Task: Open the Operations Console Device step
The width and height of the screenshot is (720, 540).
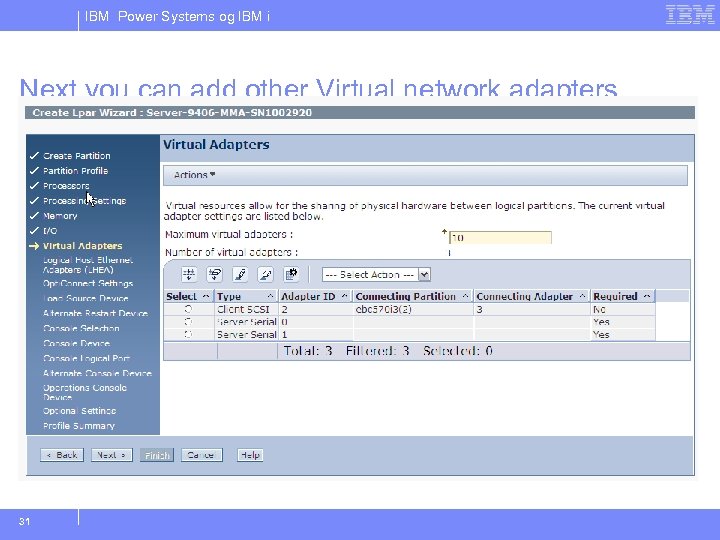Action: (85, 392)
